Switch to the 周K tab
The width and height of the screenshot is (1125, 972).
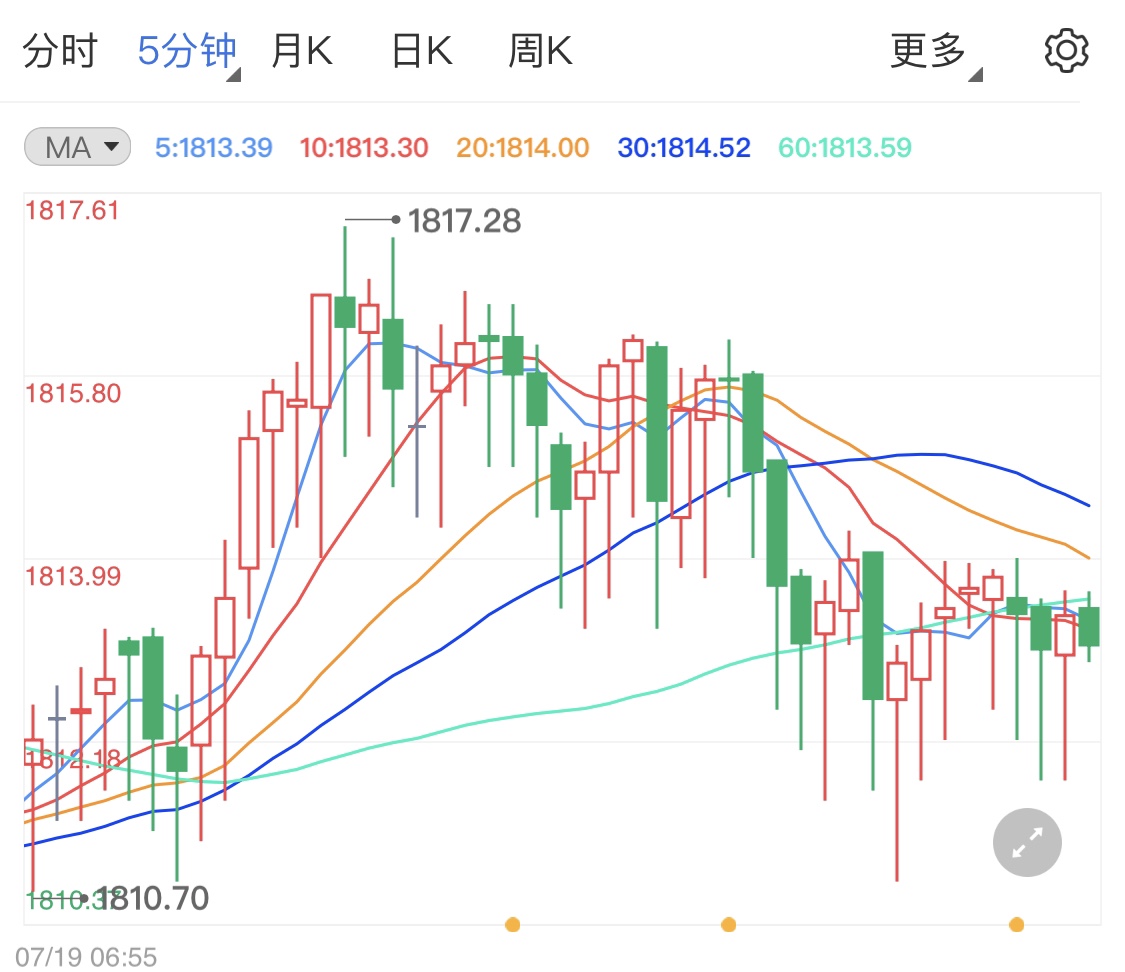click(540, 51)
